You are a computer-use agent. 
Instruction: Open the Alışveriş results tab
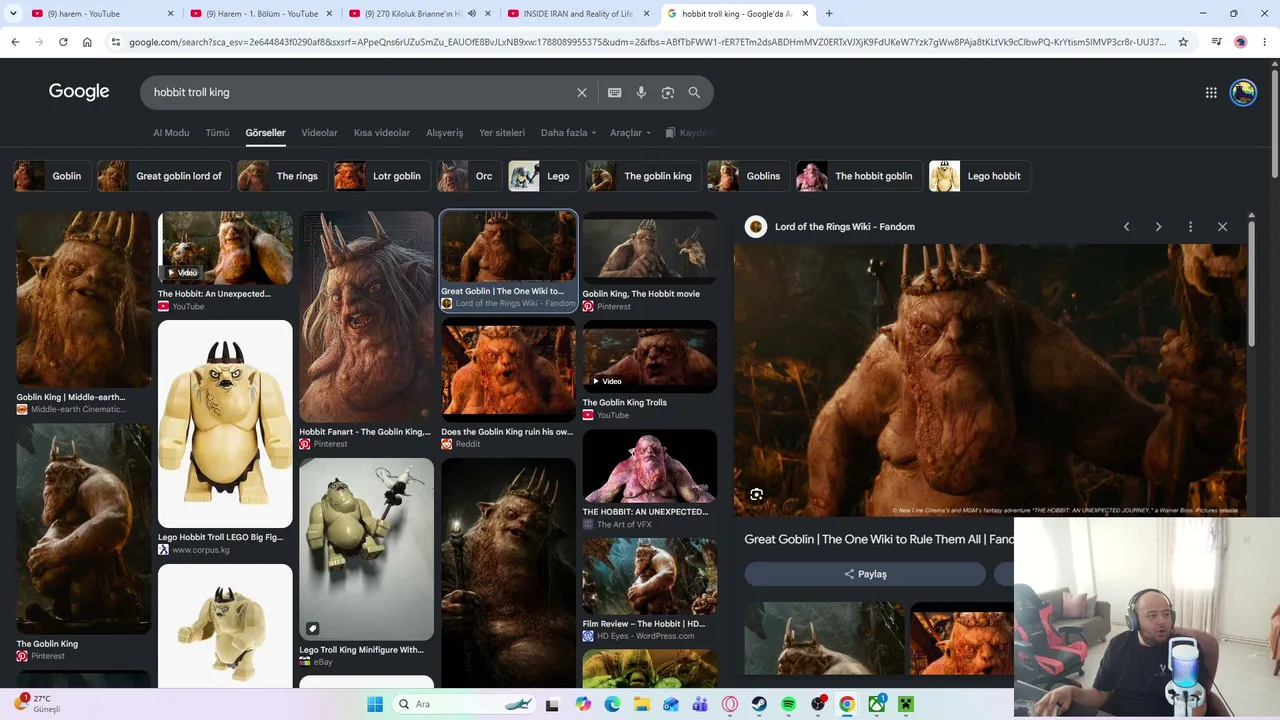[x=445, y=133]
